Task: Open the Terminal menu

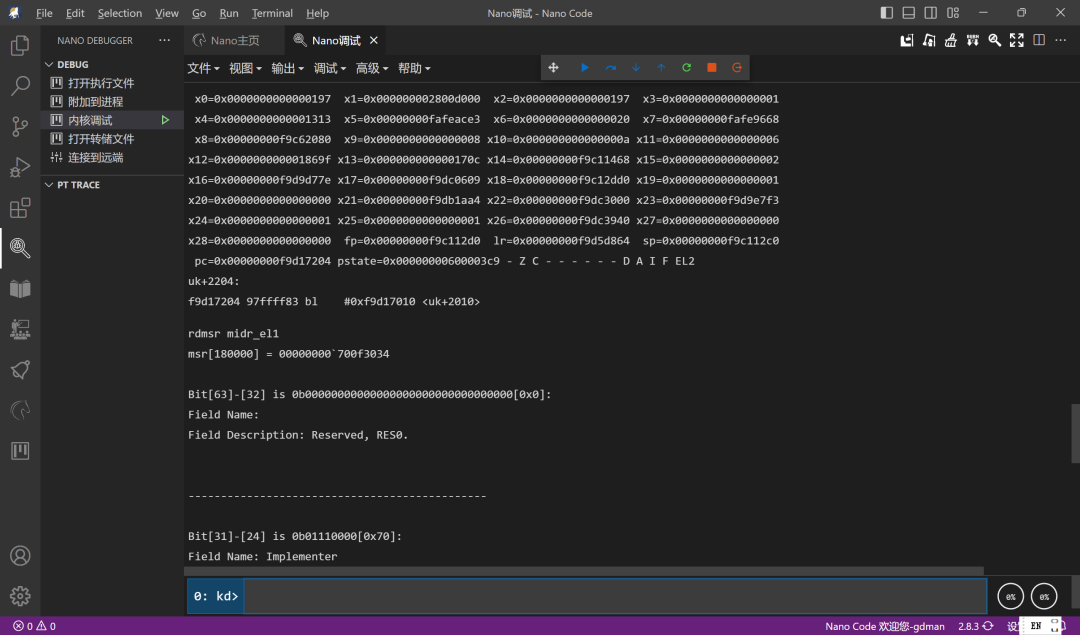Action: click(272, 13)
